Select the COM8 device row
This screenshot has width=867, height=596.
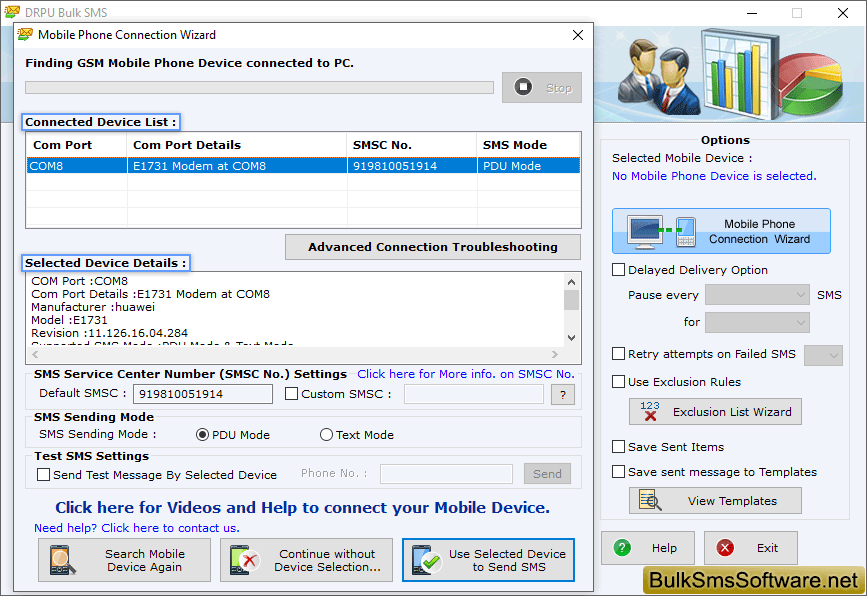coord(303,166)
